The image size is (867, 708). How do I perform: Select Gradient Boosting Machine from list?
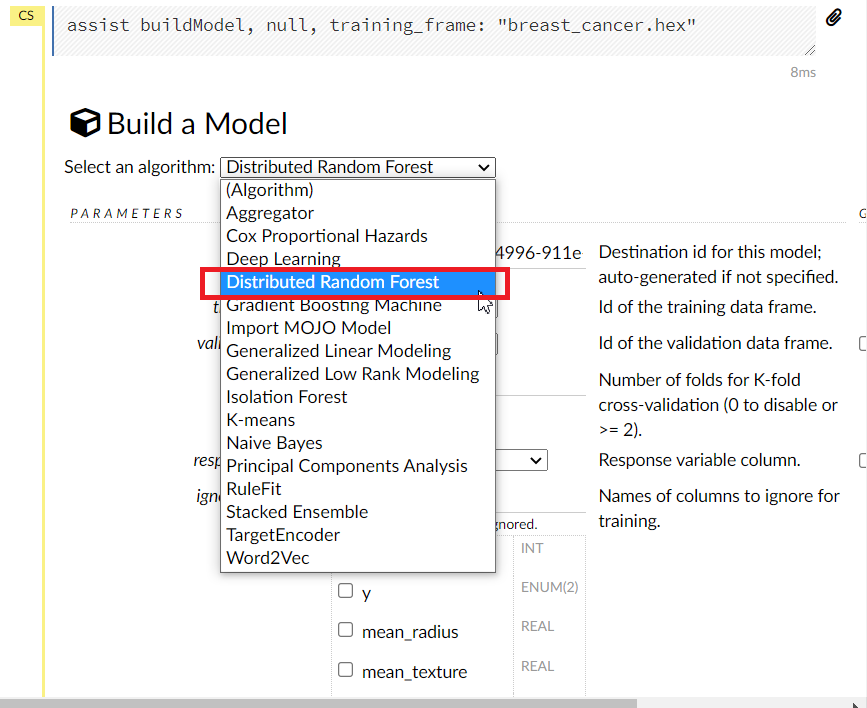pos(334,305)
